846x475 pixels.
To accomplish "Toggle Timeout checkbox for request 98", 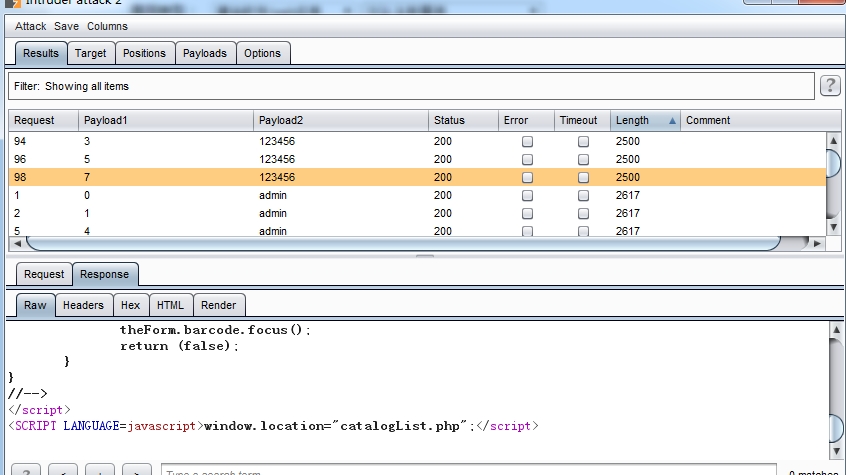I will (583, 178).
